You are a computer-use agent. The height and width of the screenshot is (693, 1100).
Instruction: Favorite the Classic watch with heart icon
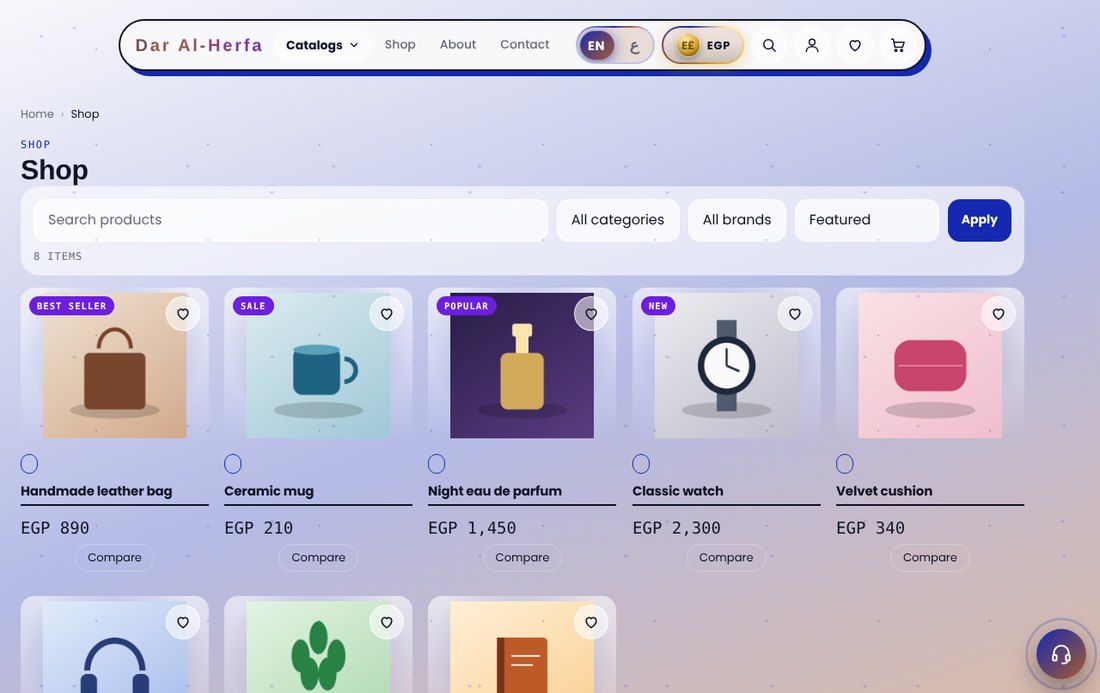coord(795,314)
